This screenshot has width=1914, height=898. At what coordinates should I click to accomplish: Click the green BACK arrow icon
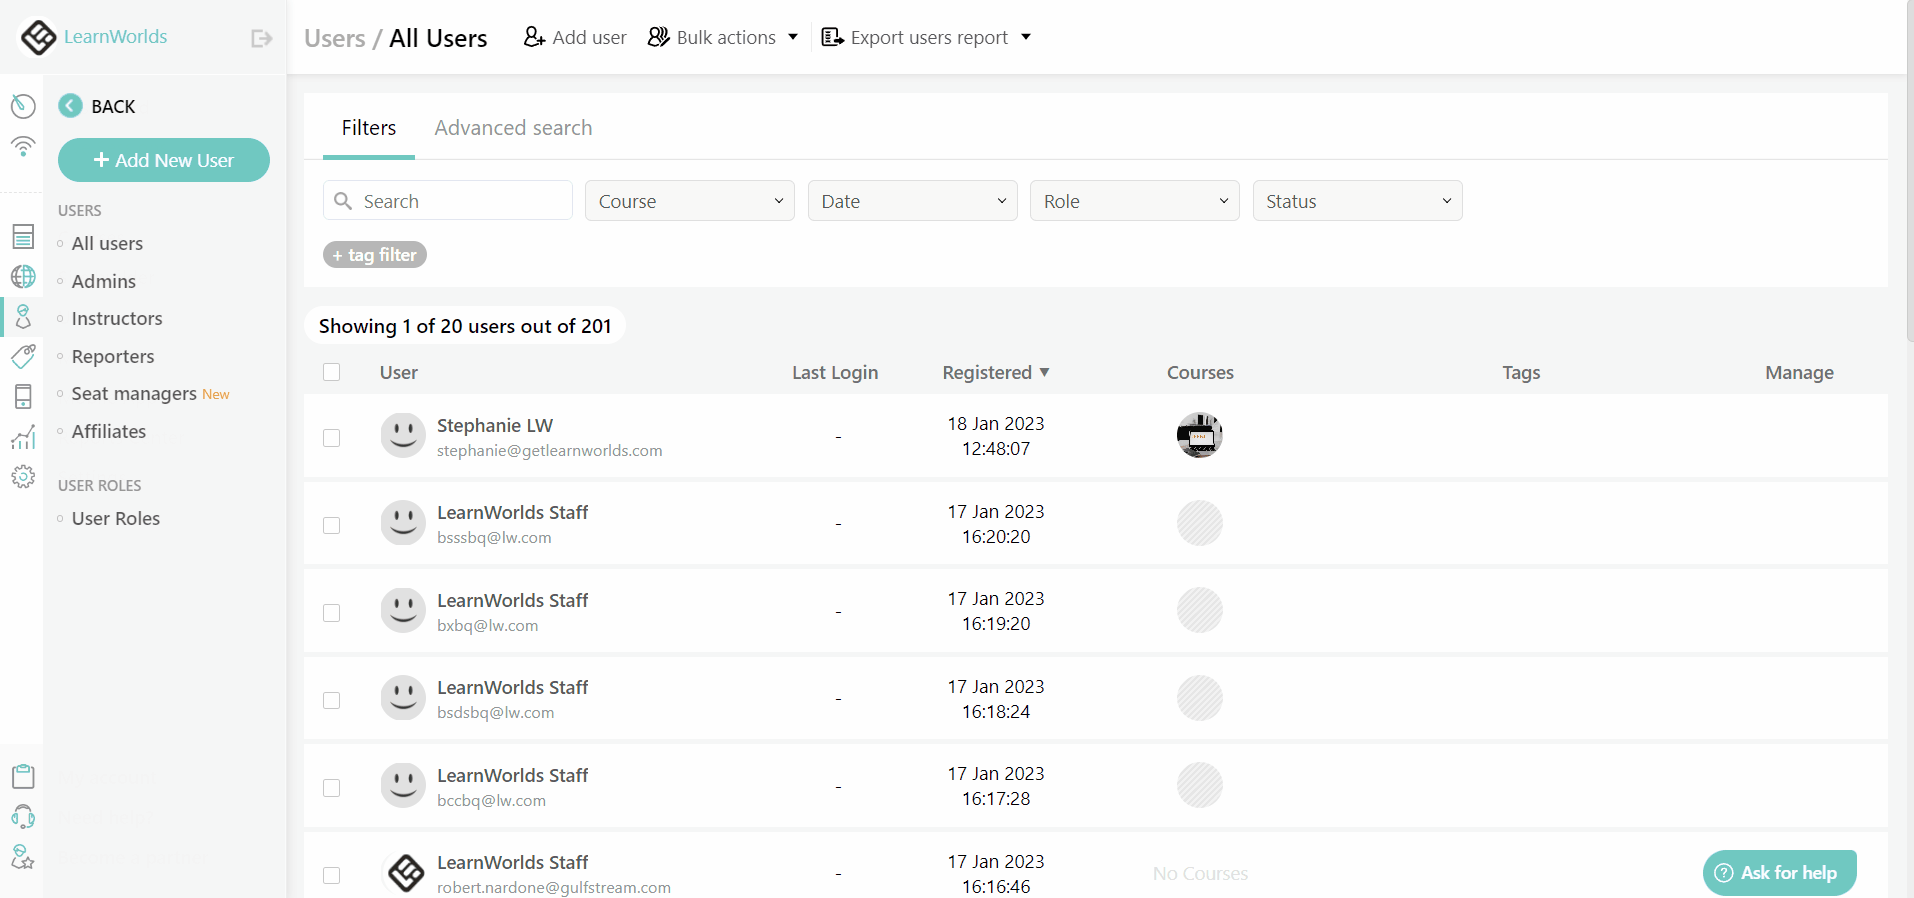(x=70, y=106)
